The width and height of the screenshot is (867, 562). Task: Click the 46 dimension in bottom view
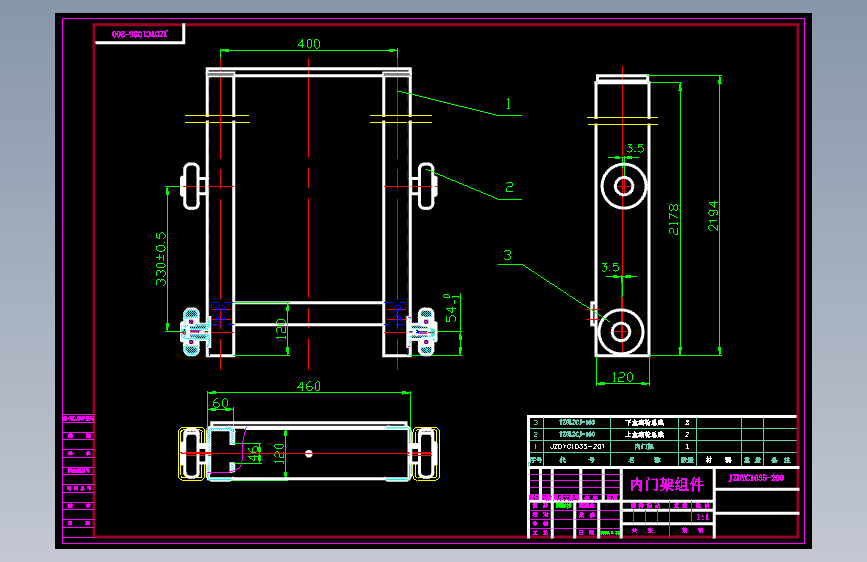coord(253,453)
